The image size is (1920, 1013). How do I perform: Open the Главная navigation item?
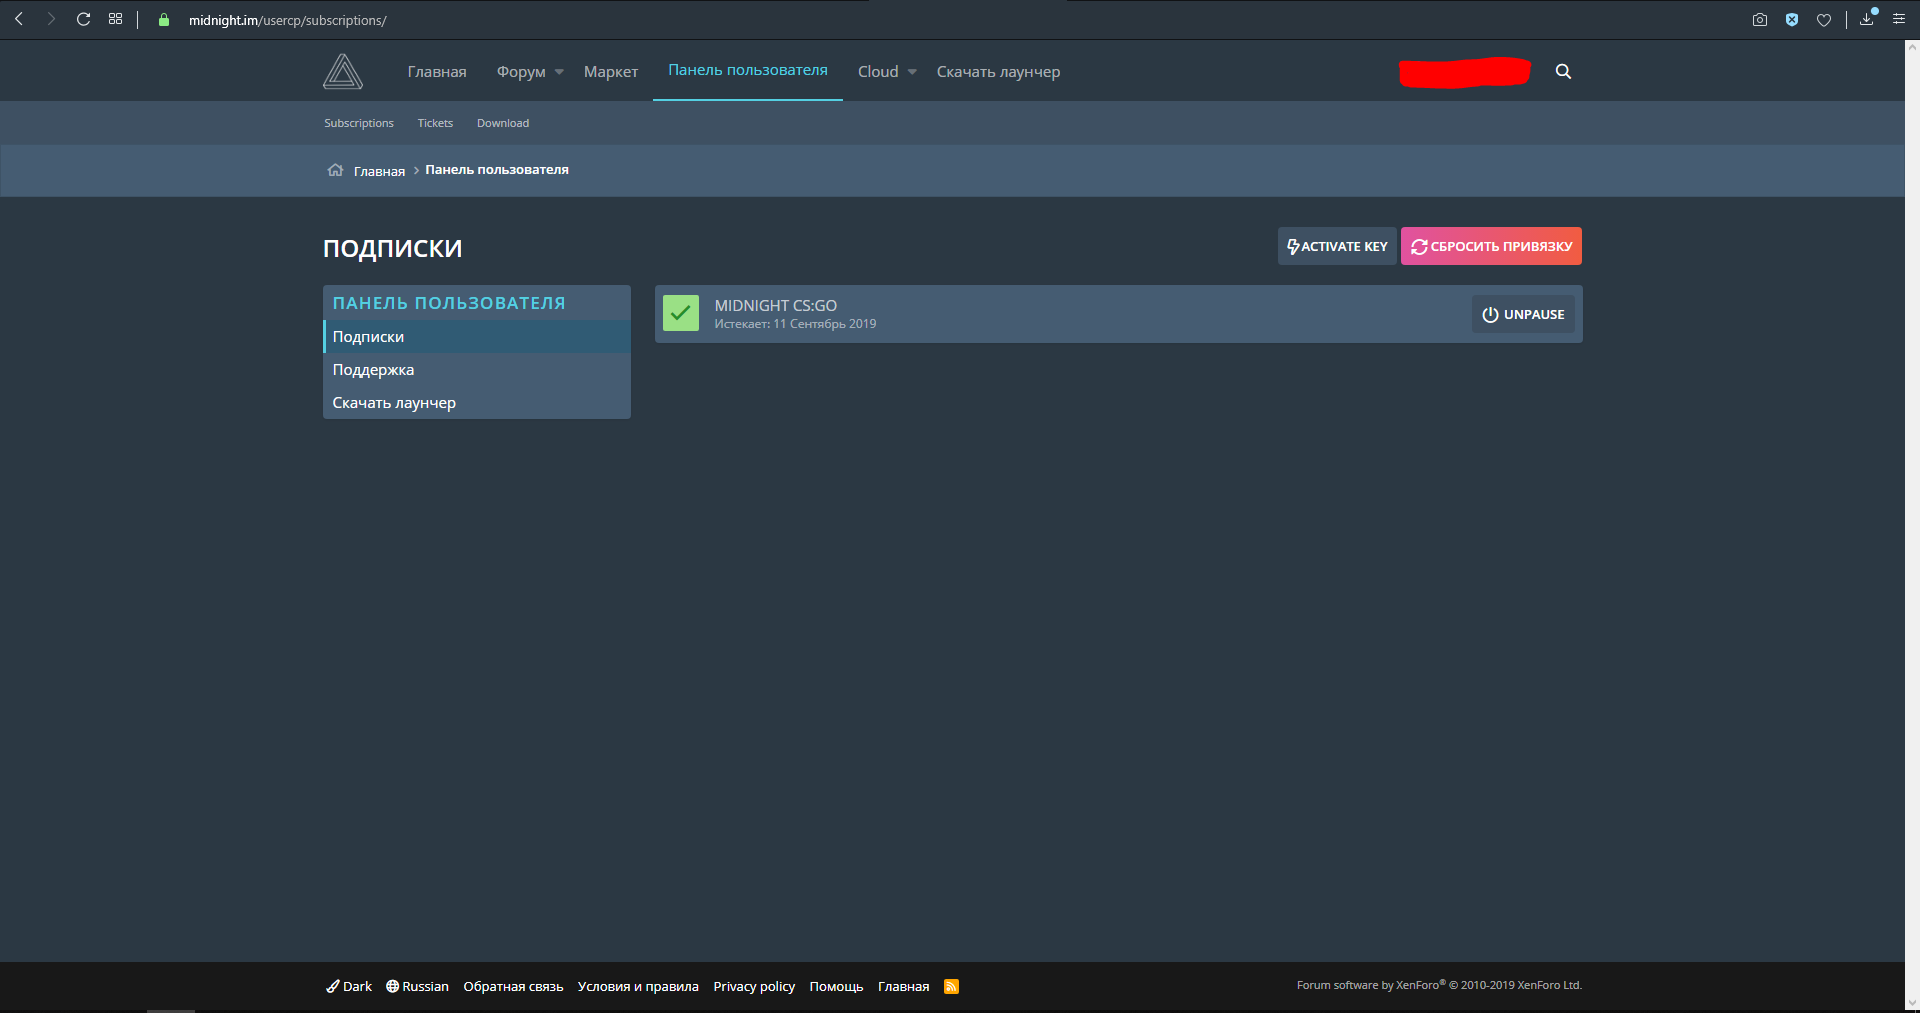(x=437, y=72)
